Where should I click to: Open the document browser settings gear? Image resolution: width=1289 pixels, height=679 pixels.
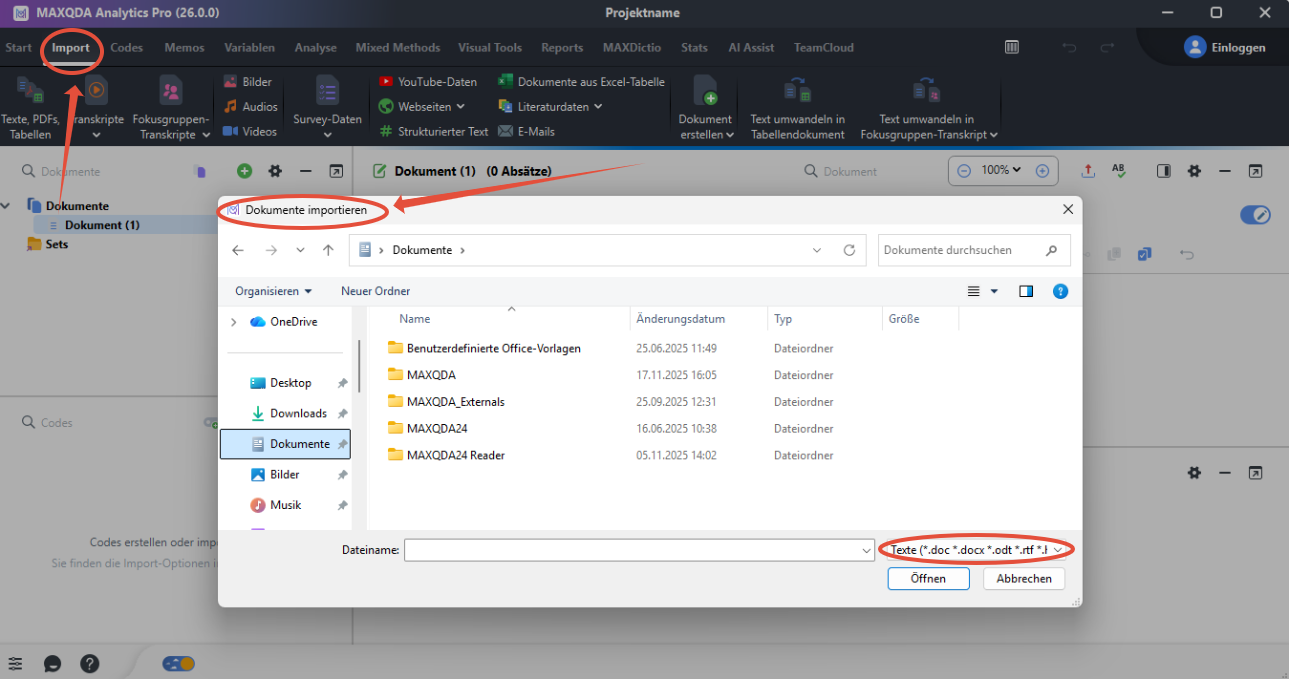tap(1194, 171)
